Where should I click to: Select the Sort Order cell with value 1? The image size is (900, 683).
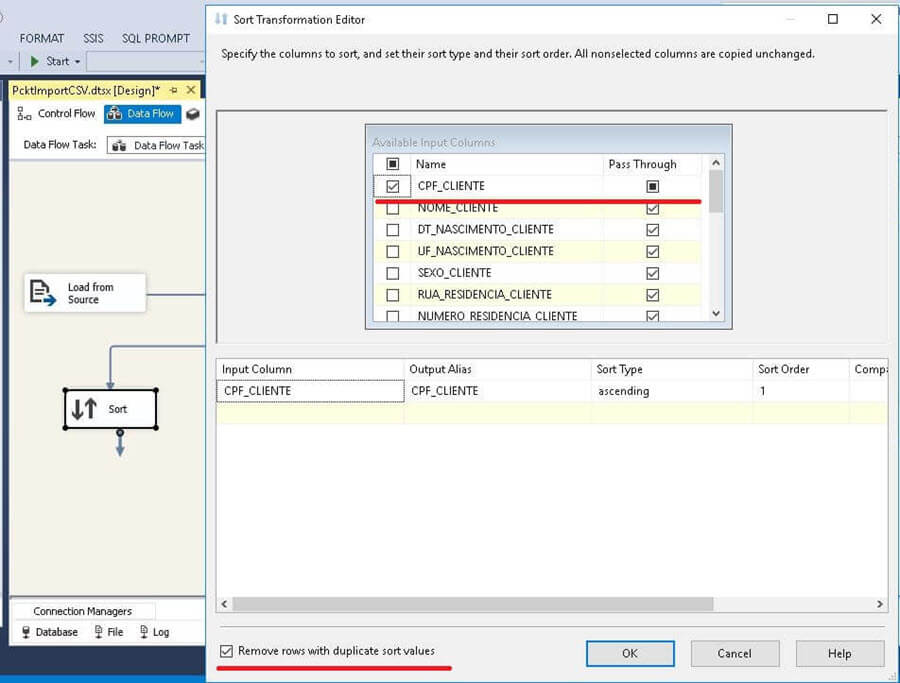click(801, 391)
